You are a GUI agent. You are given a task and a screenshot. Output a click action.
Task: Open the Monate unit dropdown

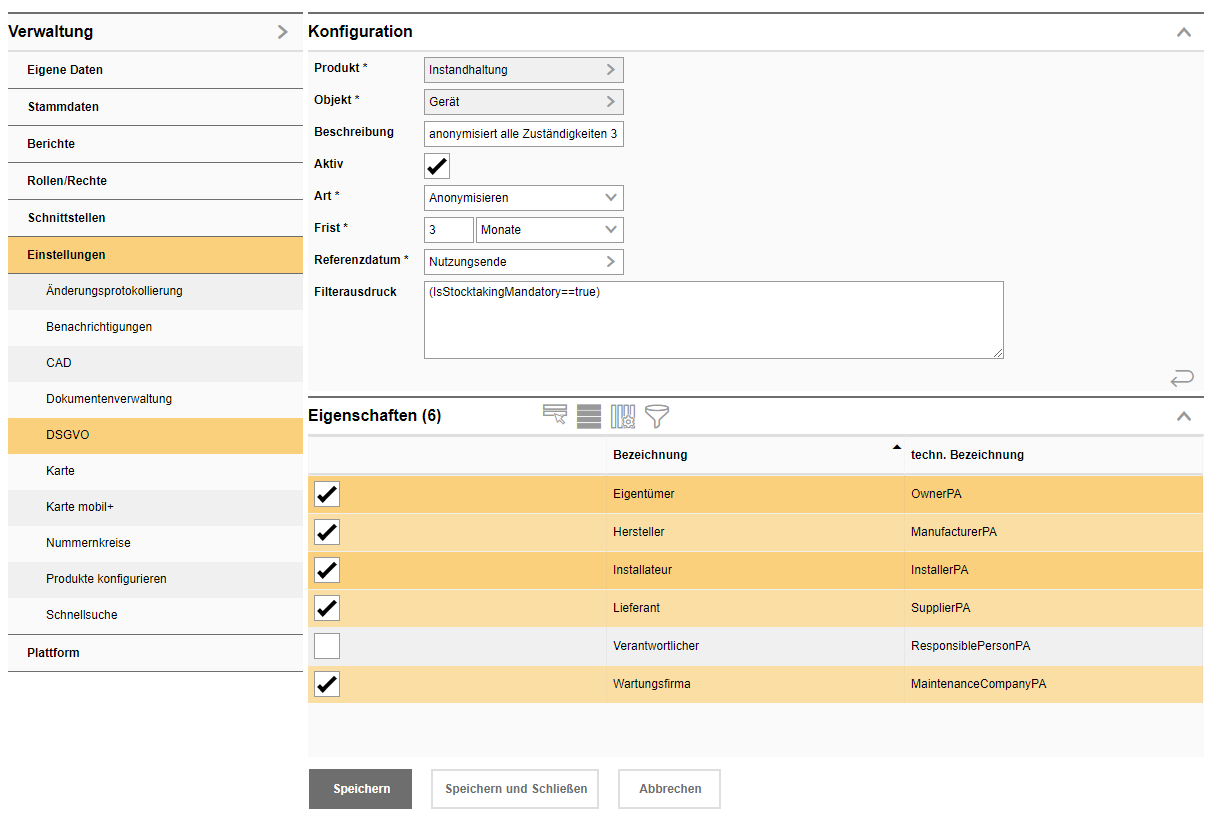[549, 230]
